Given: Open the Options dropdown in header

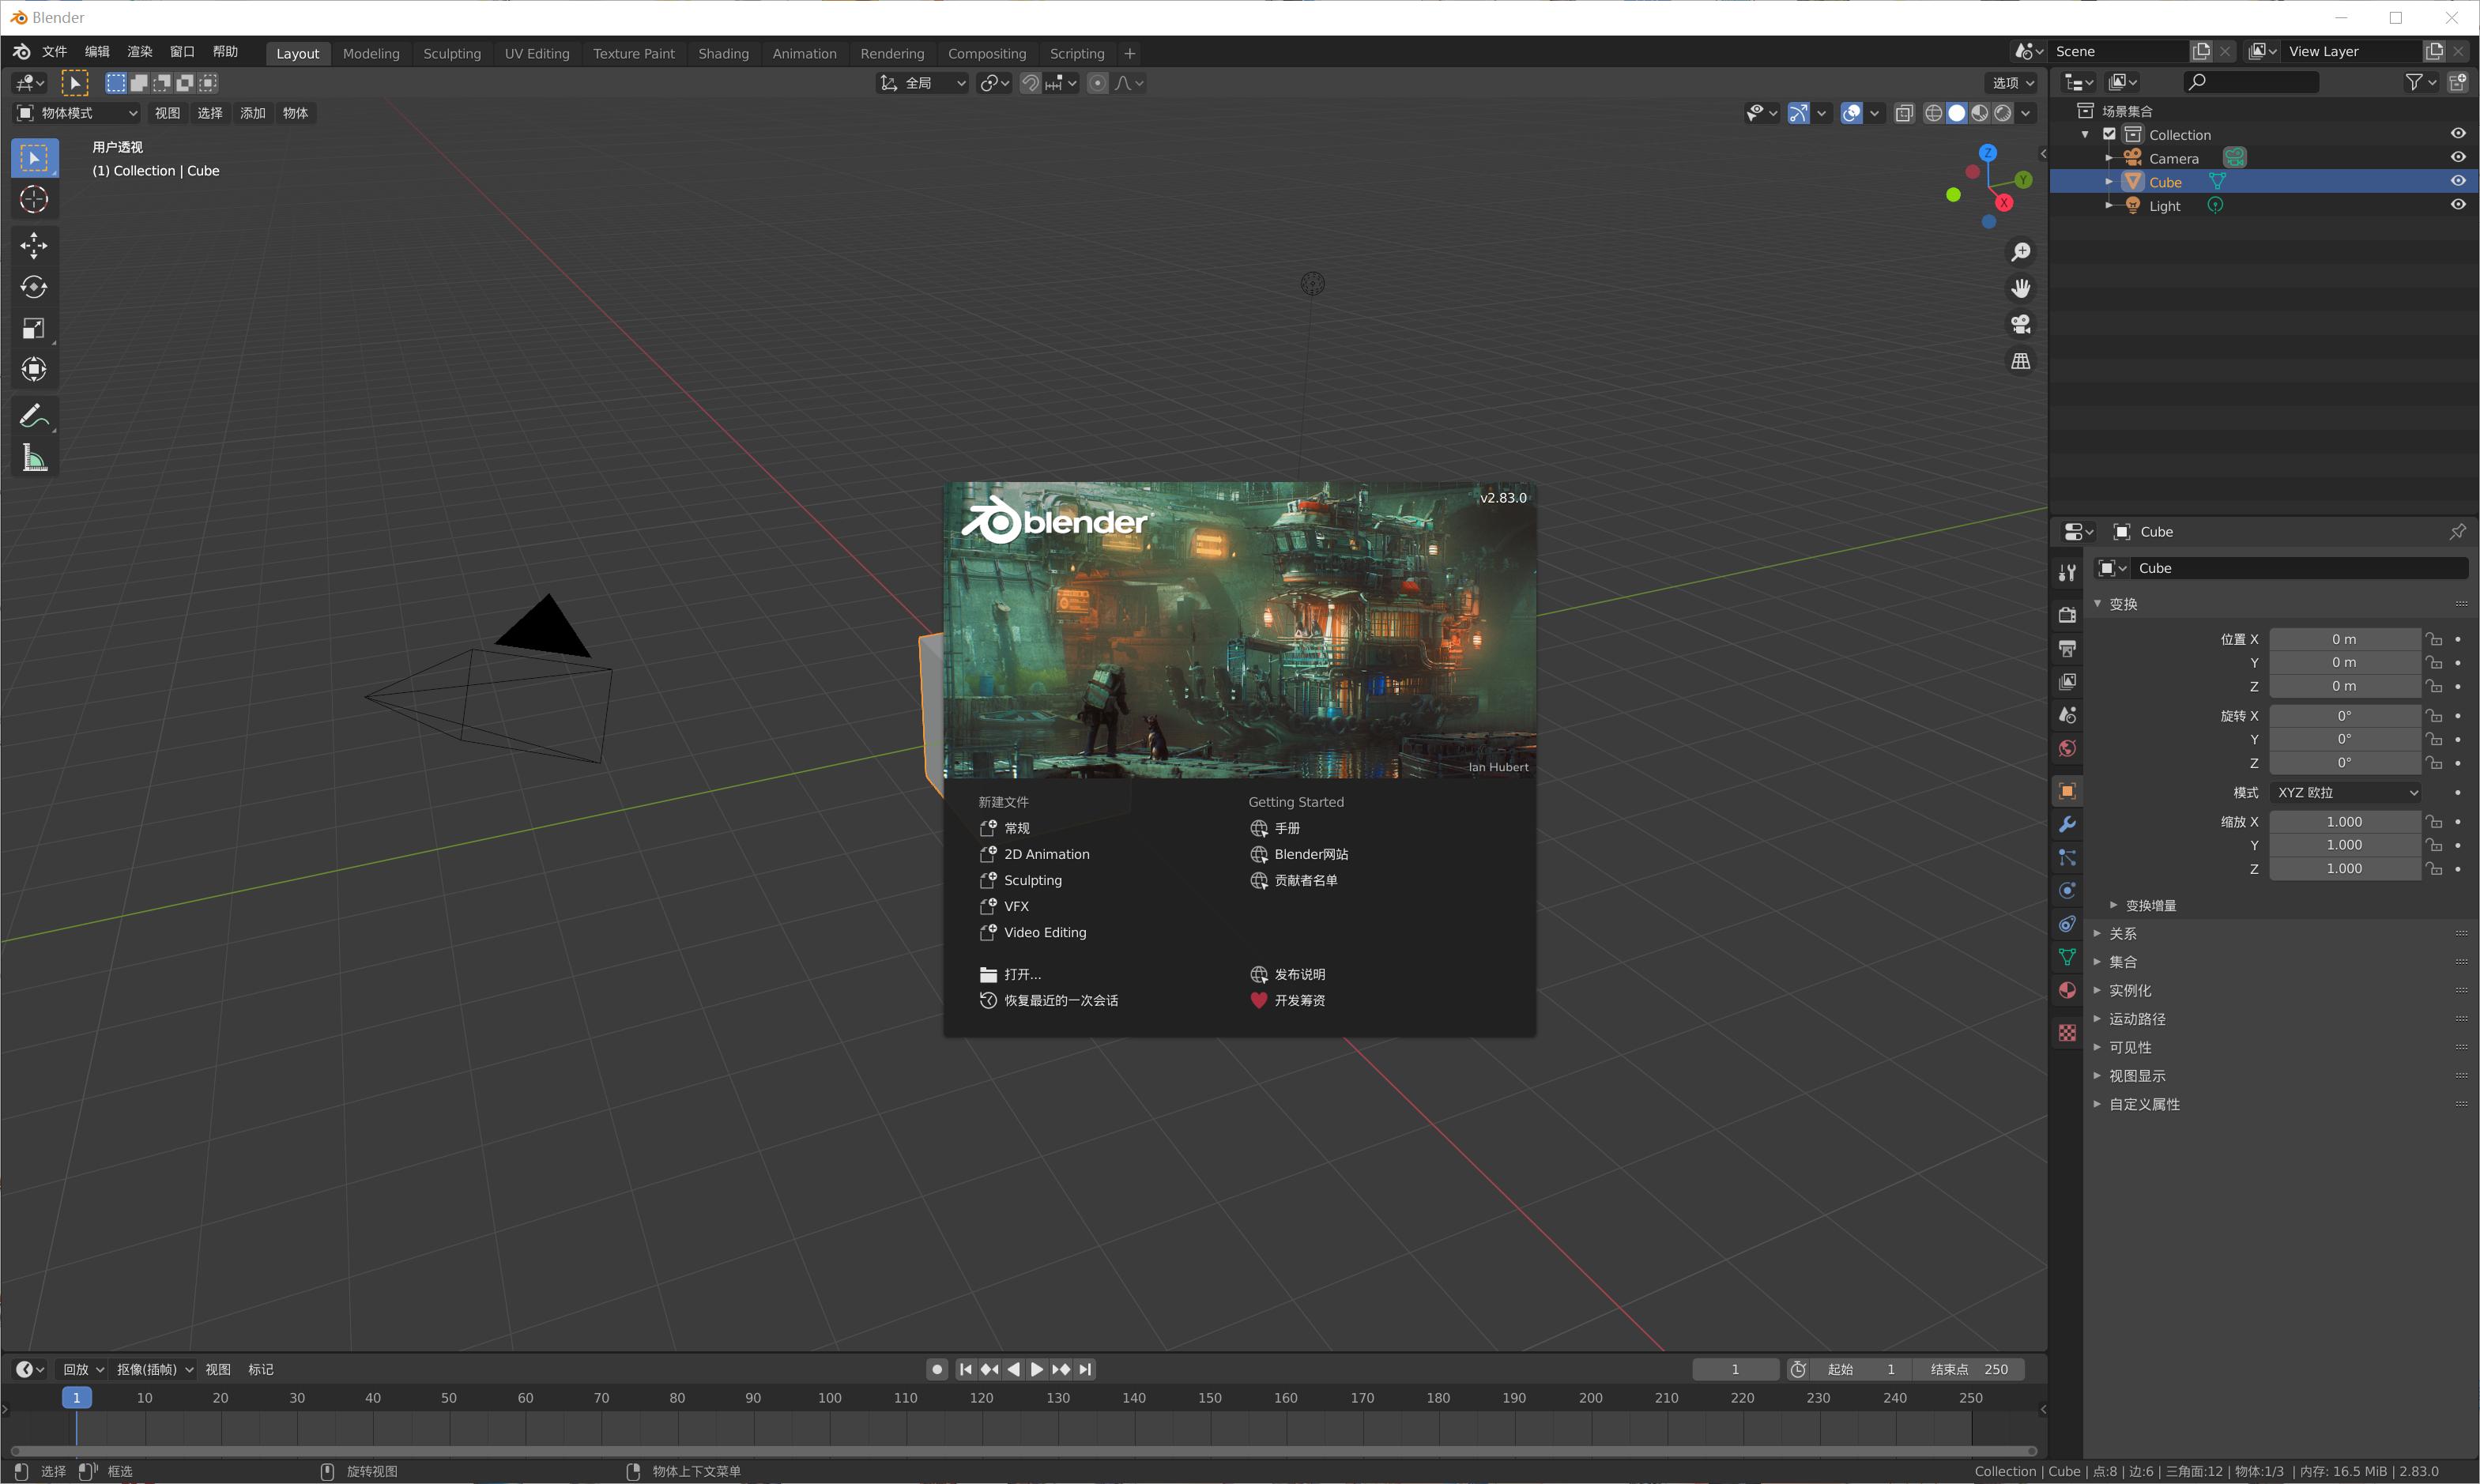Looking at the screenshot, I should point(2012,83).
